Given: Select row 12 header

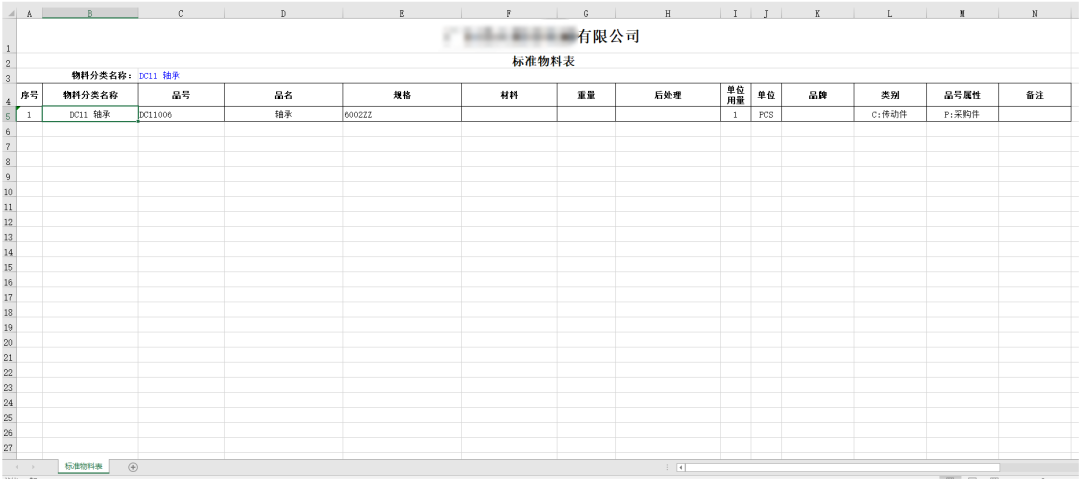Looking at the screenshot, I should [8, 222].
